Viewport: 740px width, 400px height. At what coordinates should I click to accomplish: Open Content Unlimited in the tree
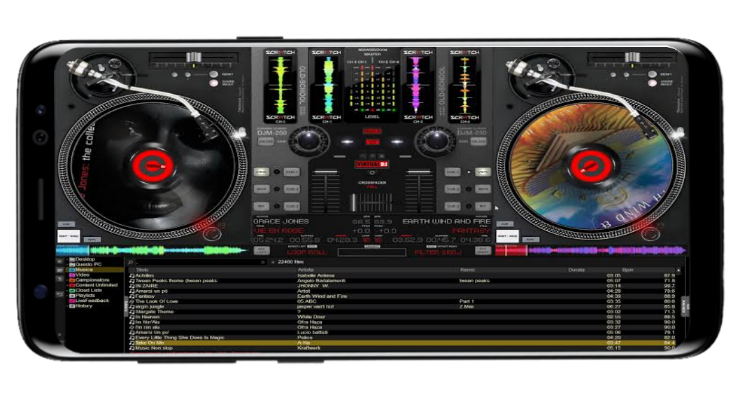point(93,285)
